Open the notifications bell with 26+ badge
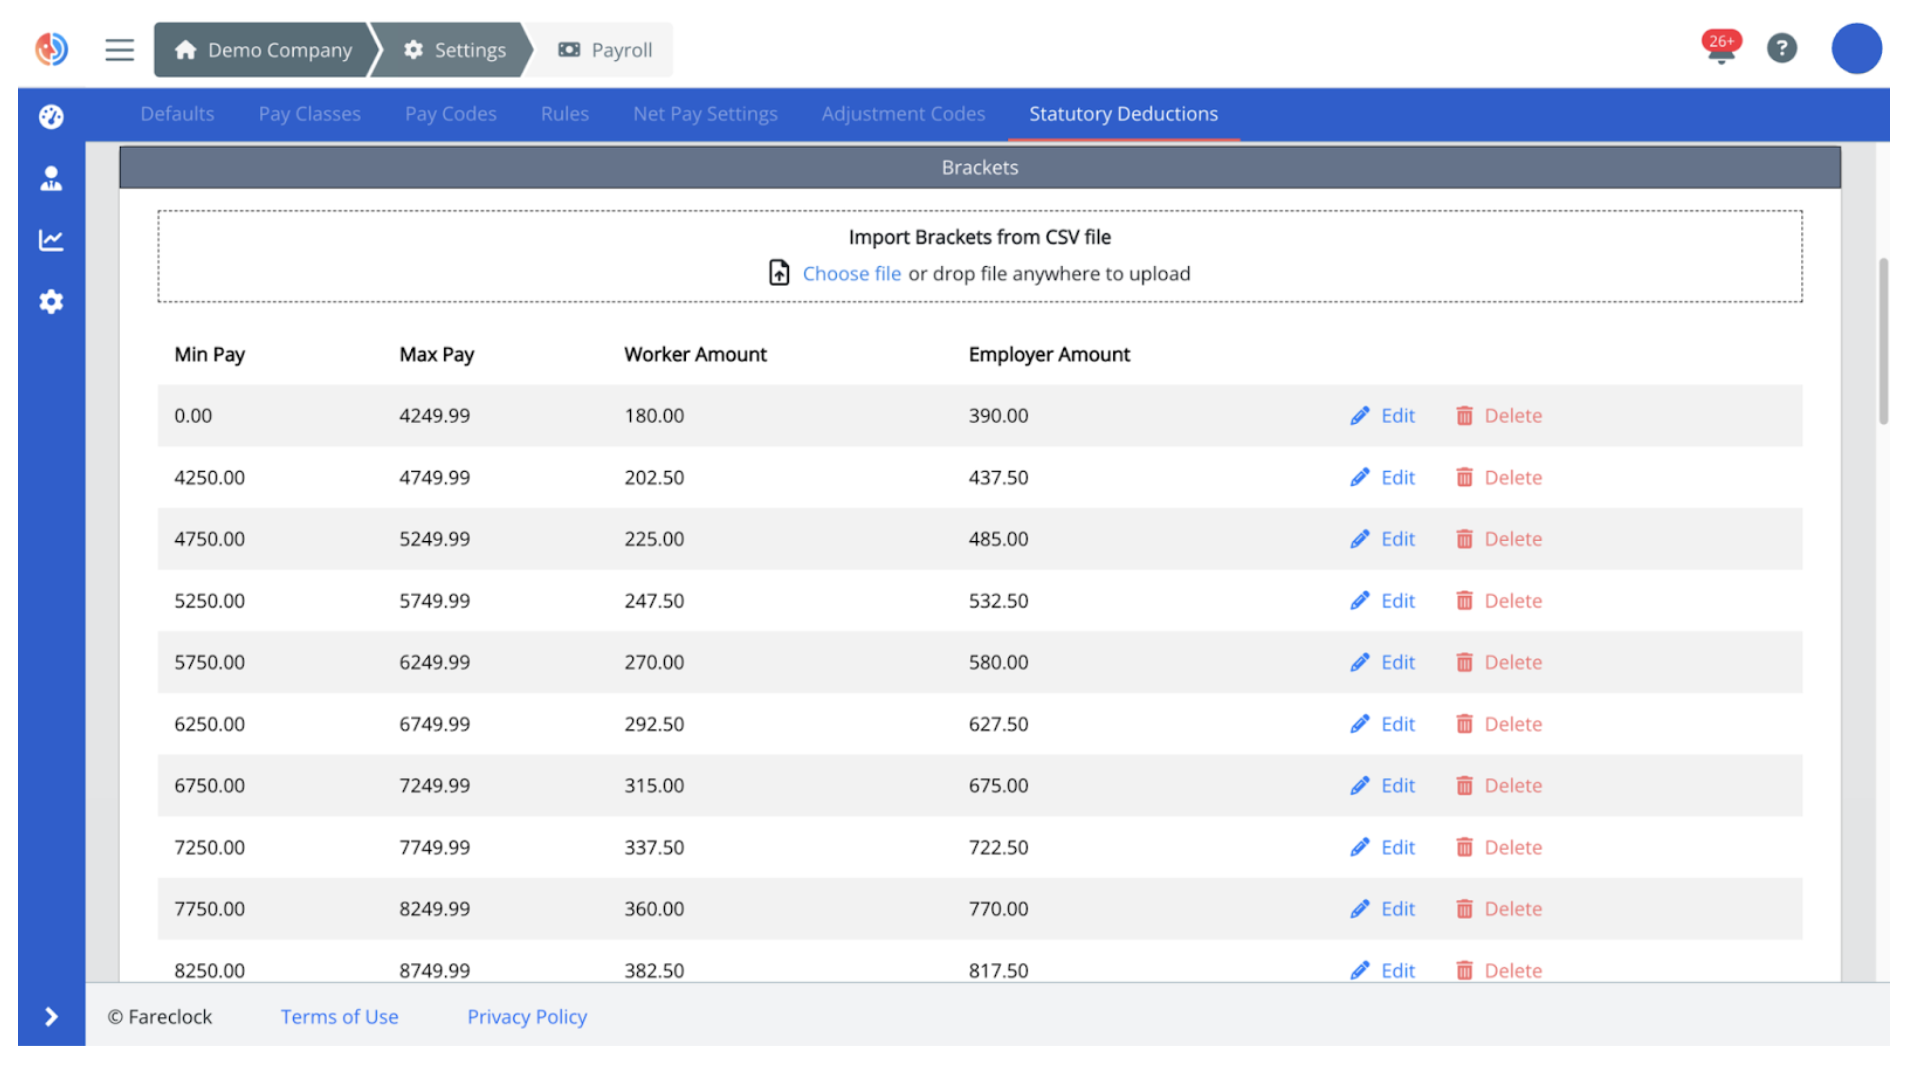1908x1070 pixels. pos(1721,48)
